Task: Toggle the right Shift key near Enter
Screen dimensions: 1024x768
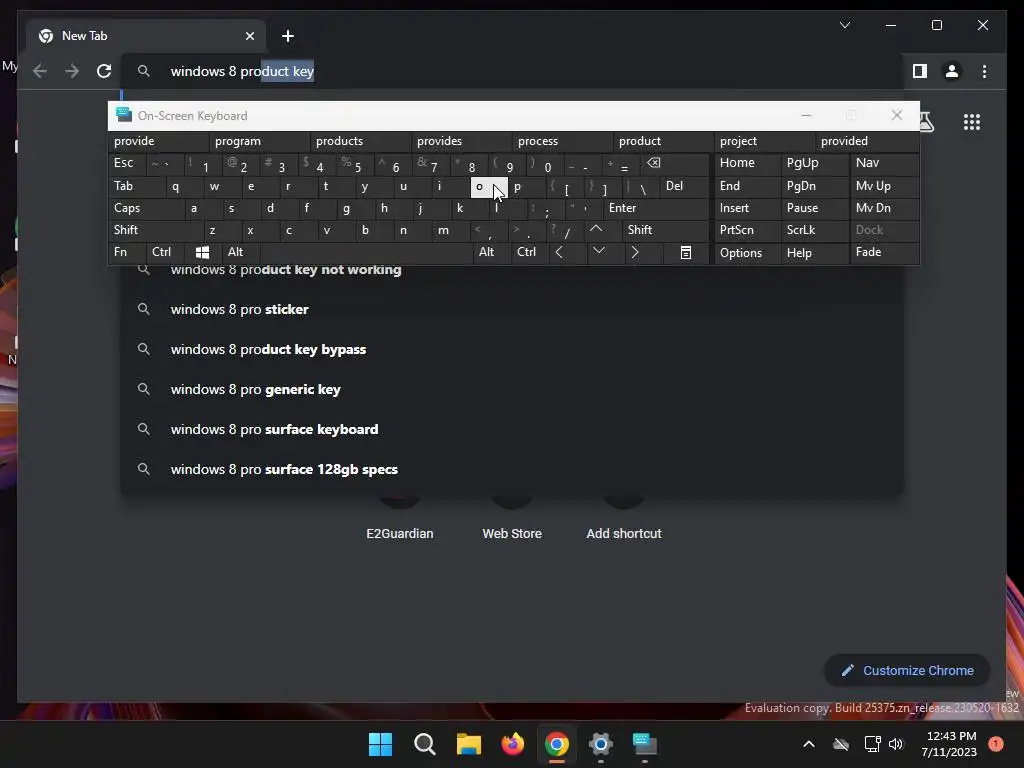Action: [665, 230]
